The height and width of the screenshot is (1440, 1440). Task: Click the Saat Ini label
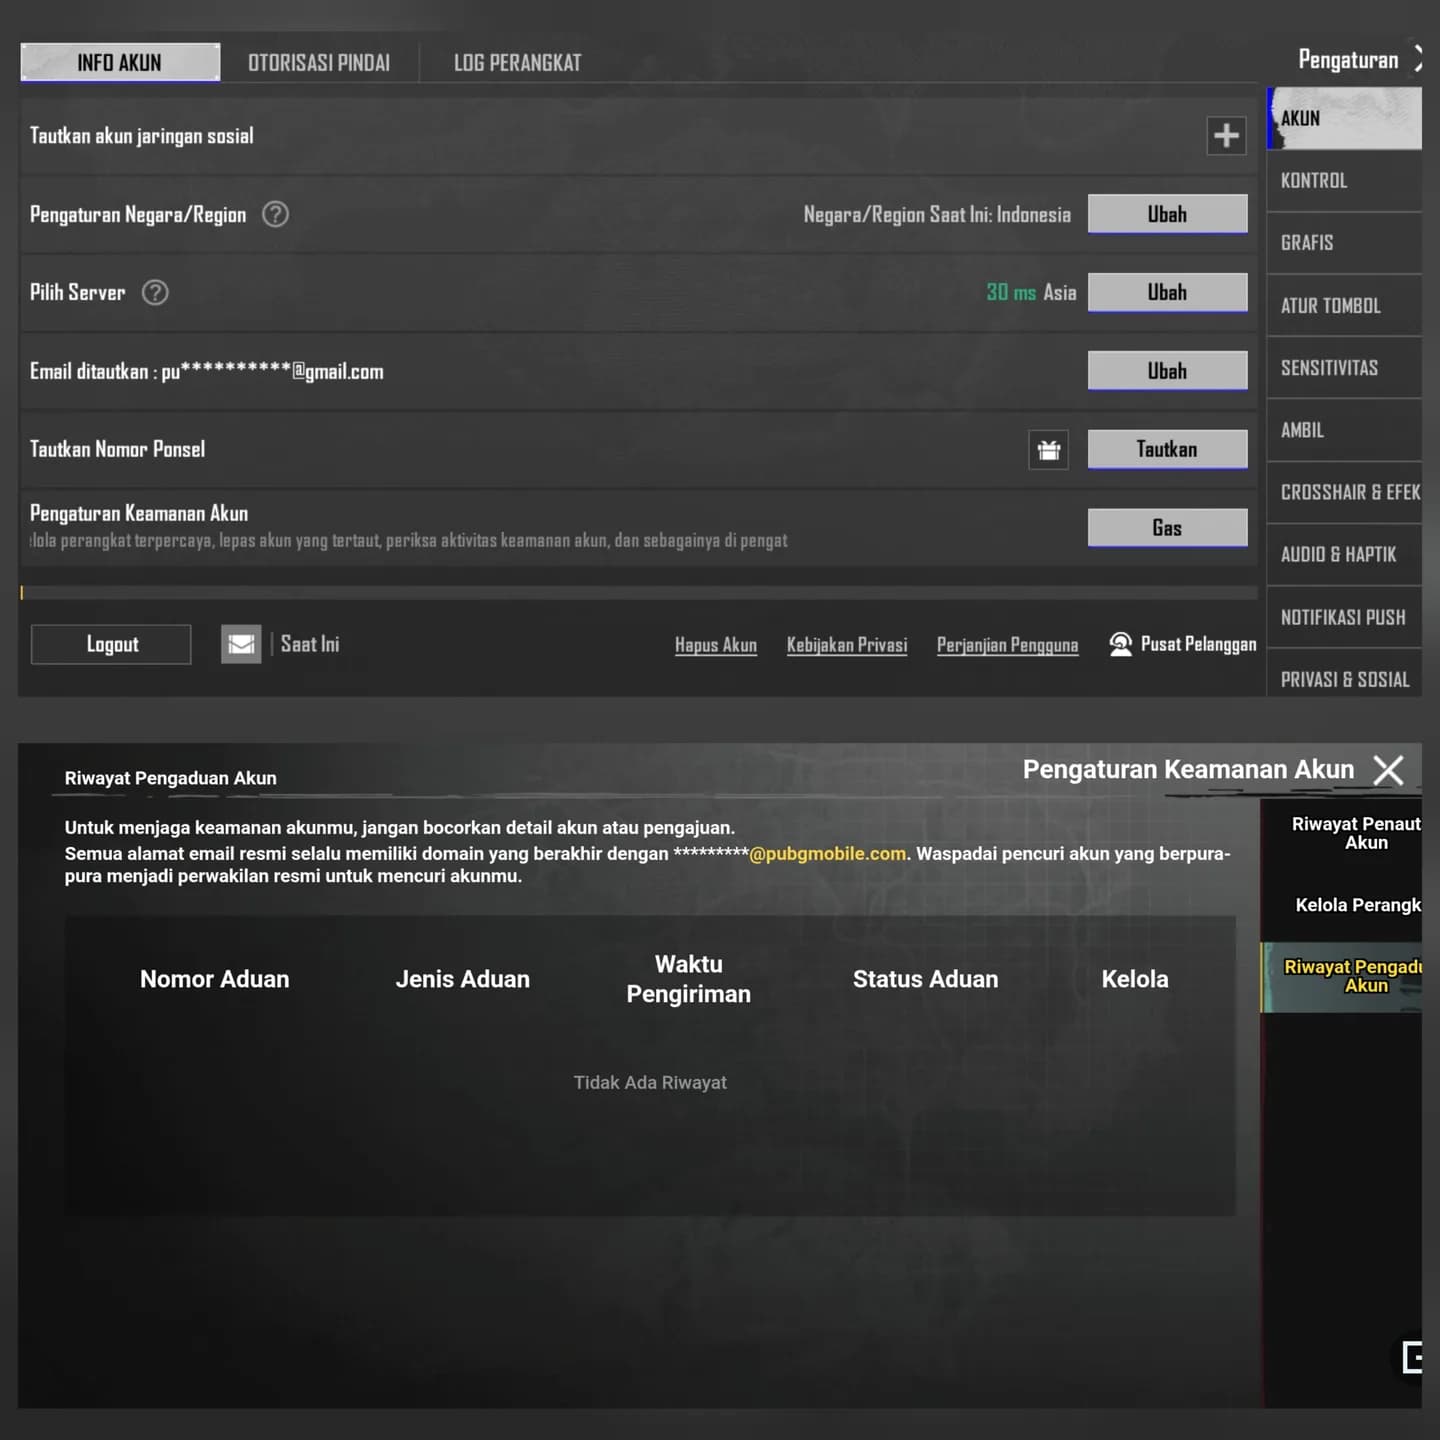point(310,644)
